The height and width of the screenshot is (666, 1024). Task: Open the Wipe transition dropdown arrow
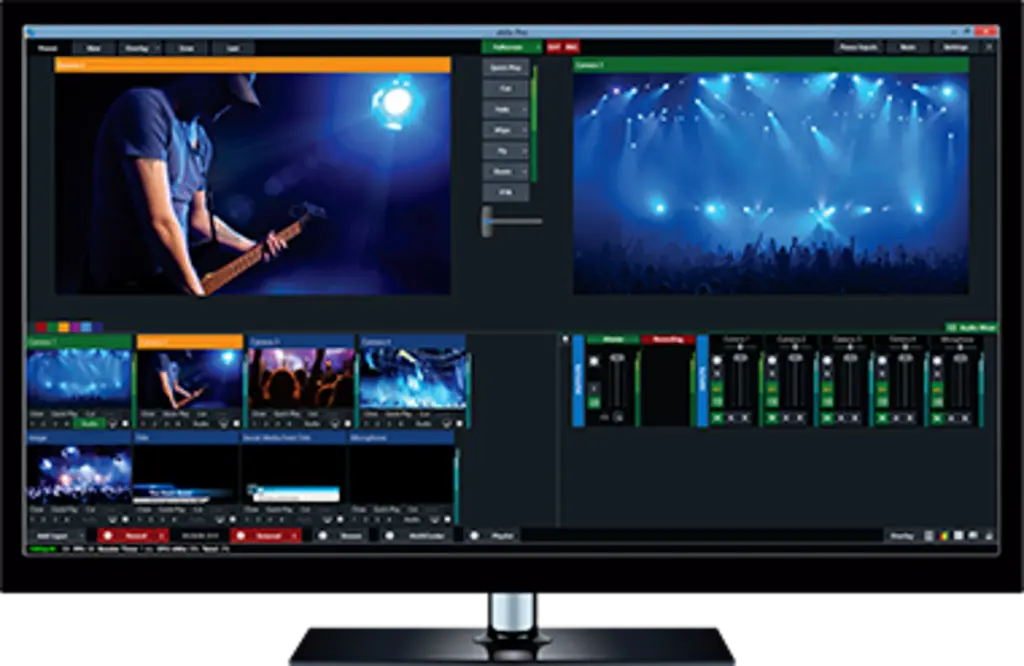click(522, 129)
